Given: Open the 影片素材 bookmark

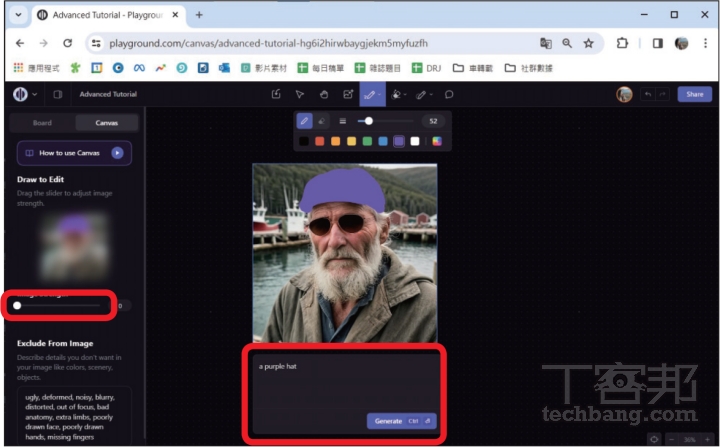Looking at the screenshot, I should pos(264,68).
